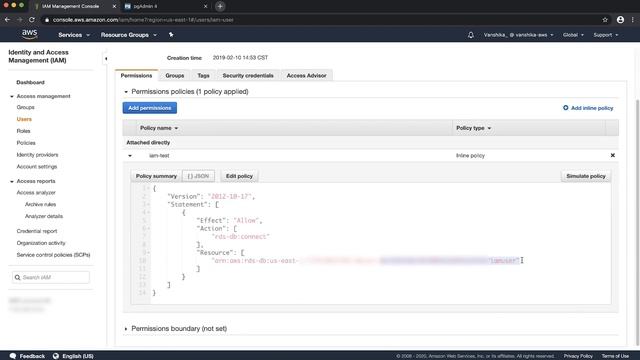Viewport: 640px width, 360px height.
Task: Open the account user dropdown
Action: point(518,35)
